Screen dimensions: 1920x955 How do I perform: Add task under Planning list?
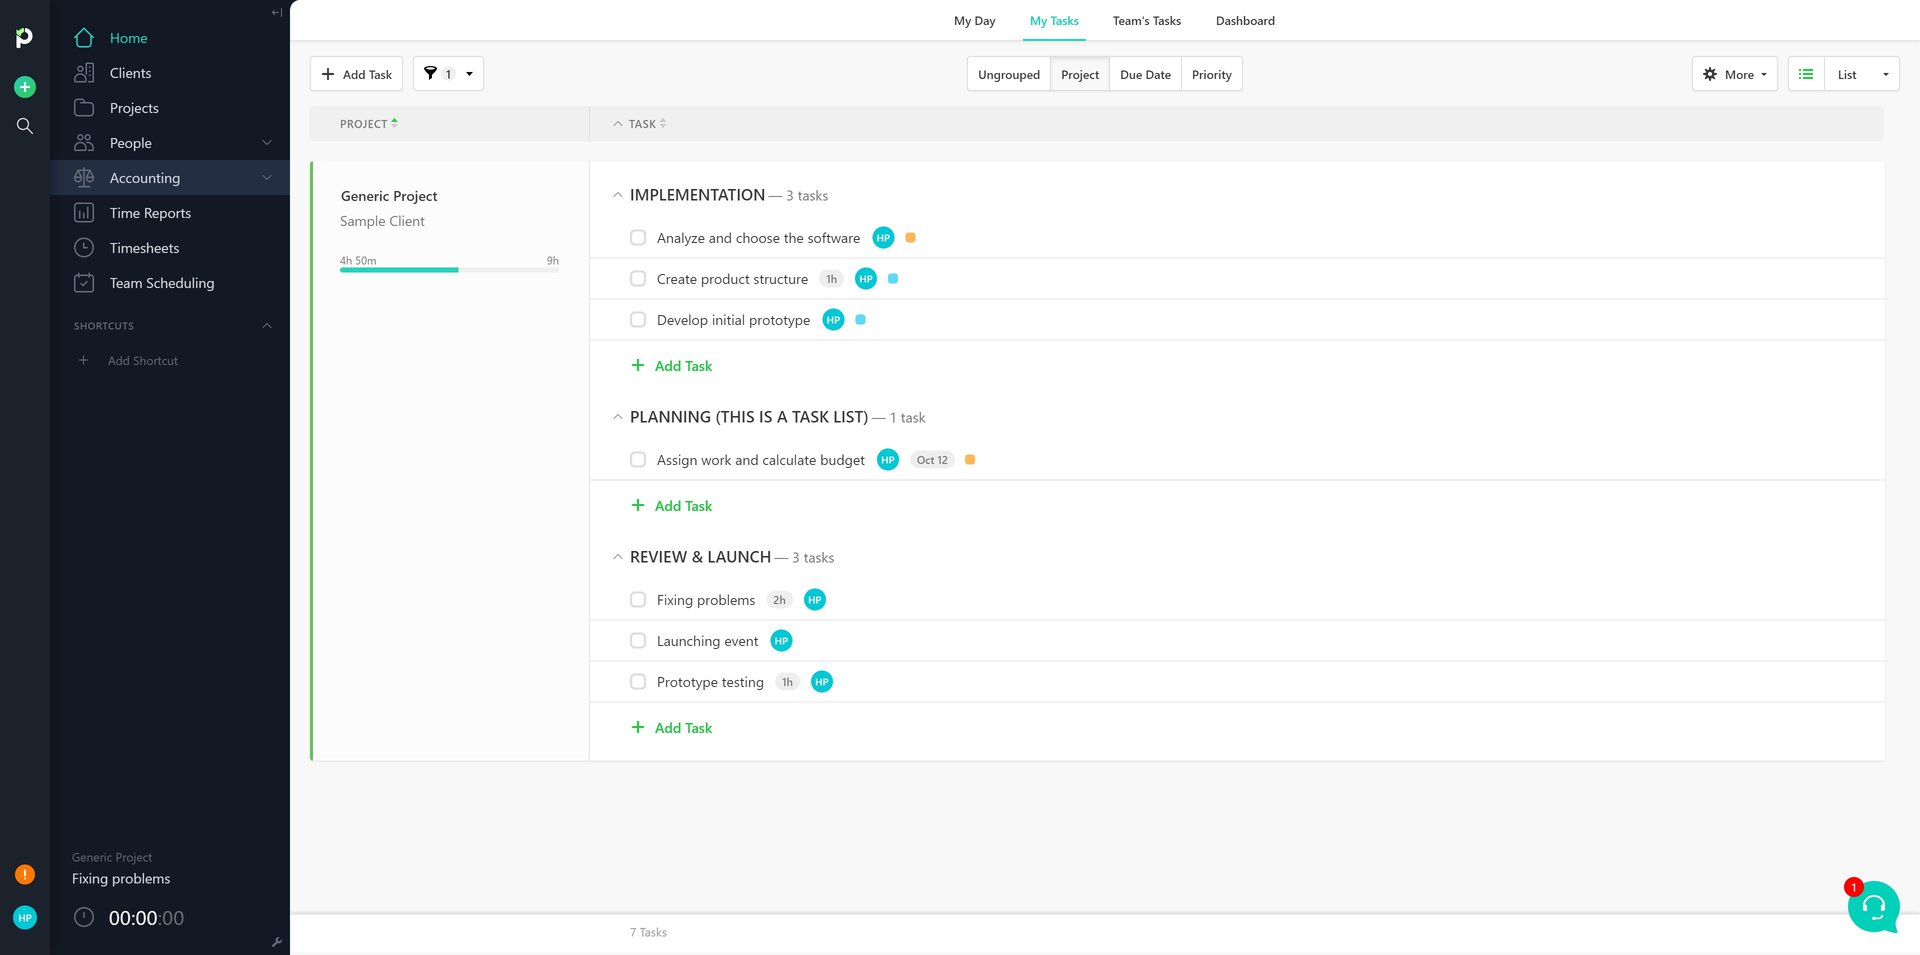tap(672, 506)
